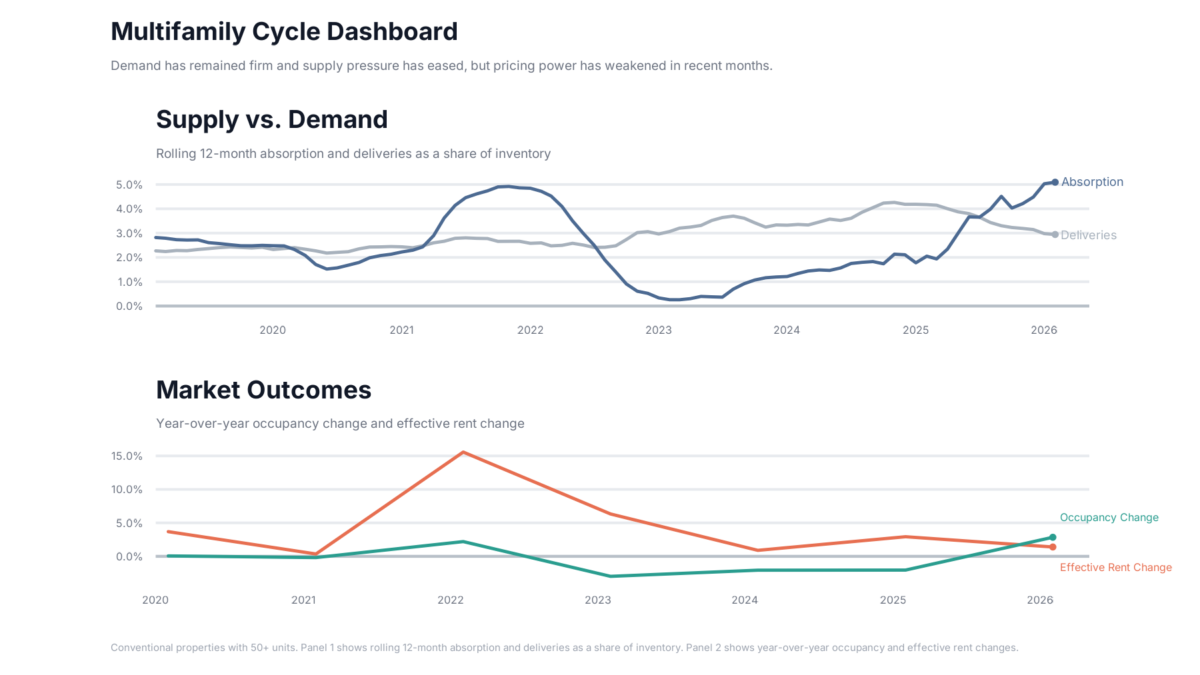Click the rolling 12-month absorption subtitle
Image resolution: width=1200 pixels, height=675 pixels.
click(353, 154)
